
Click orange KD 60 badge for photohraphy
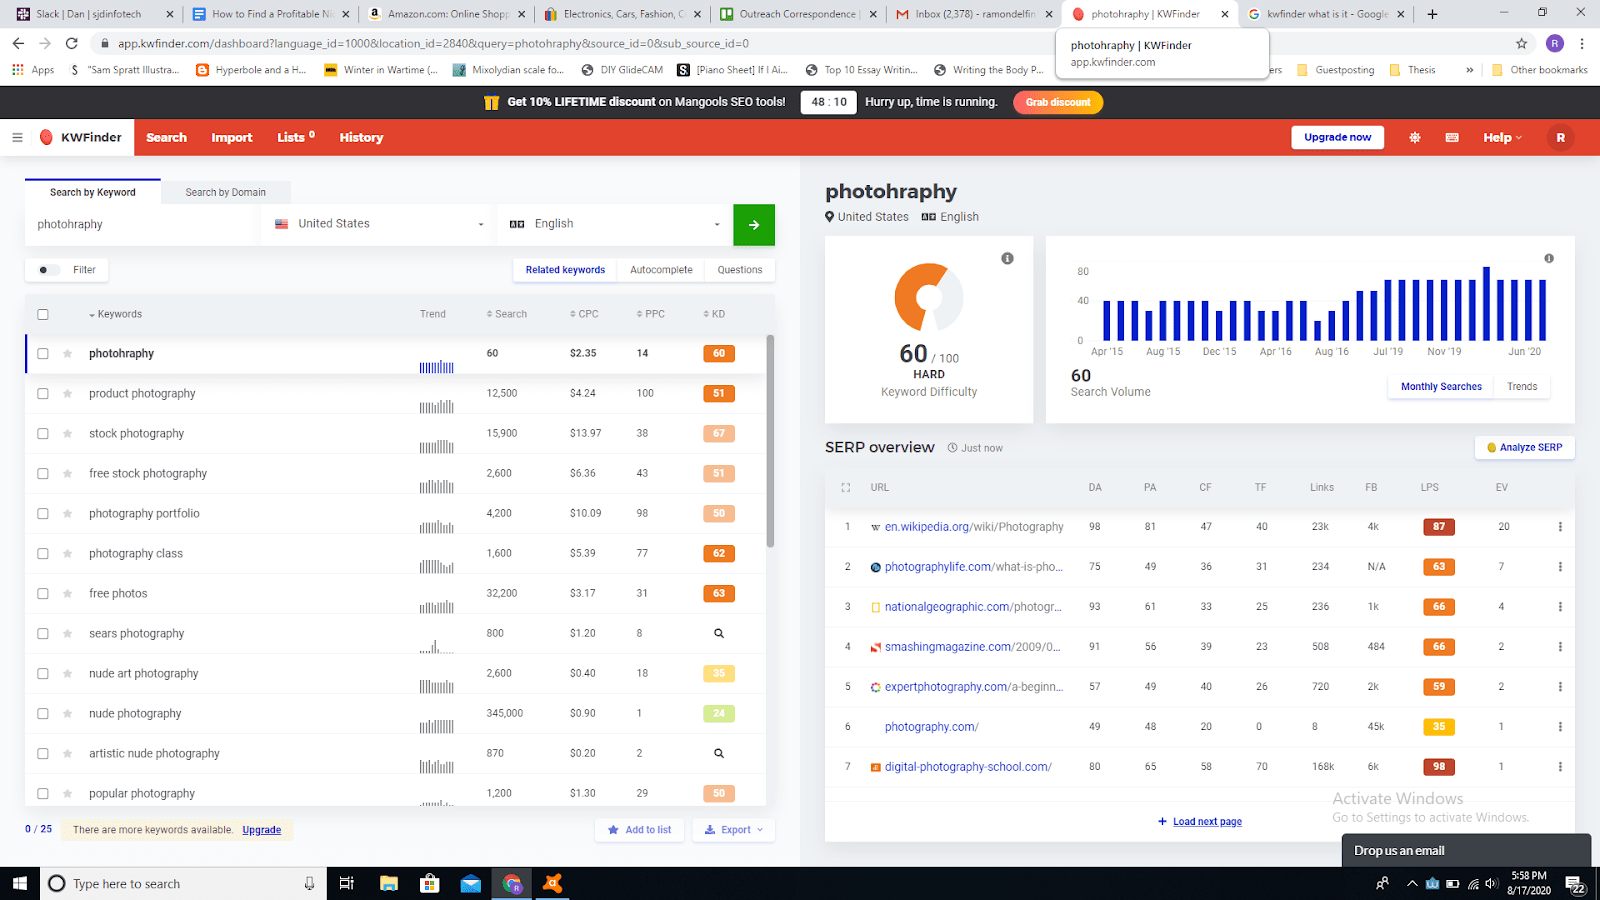coord(719,353)
